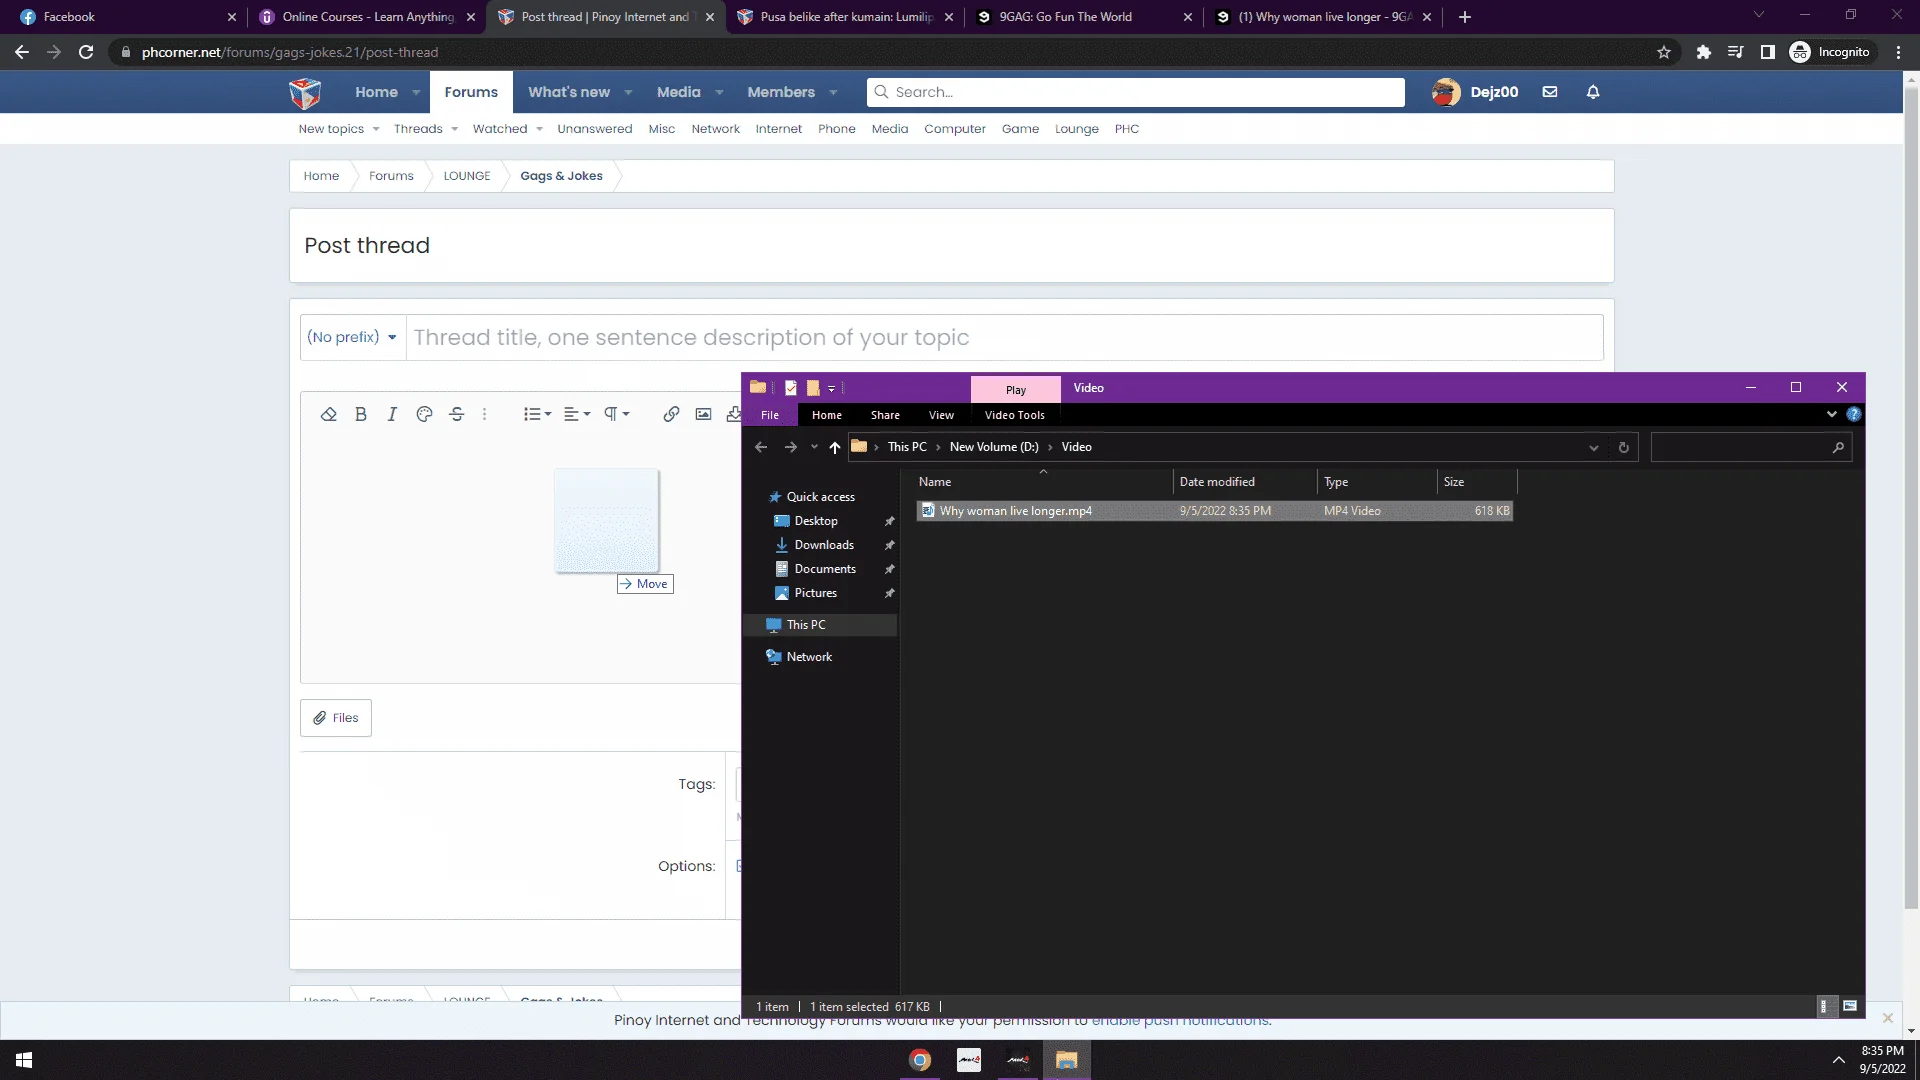The image size is (1920, 1080).
Task: Click the insert image icon in editor
Action: (x=704, y=414)
